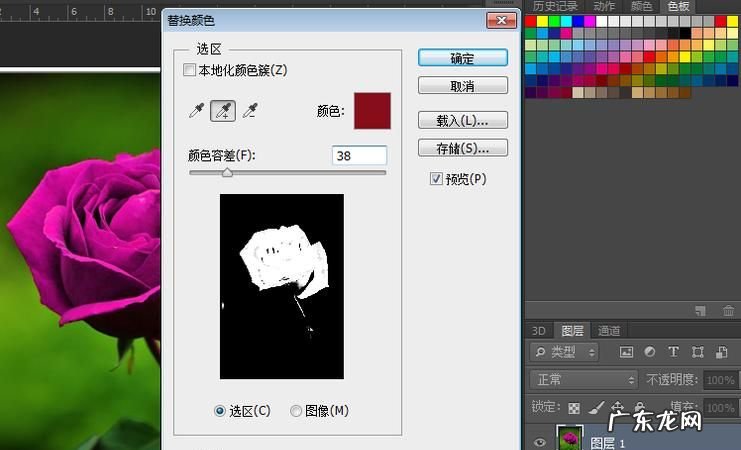Select the plain Eyedropper tool in dialog
The width and height of the screenshot is (741, 450).
click(x=196, y=111)
